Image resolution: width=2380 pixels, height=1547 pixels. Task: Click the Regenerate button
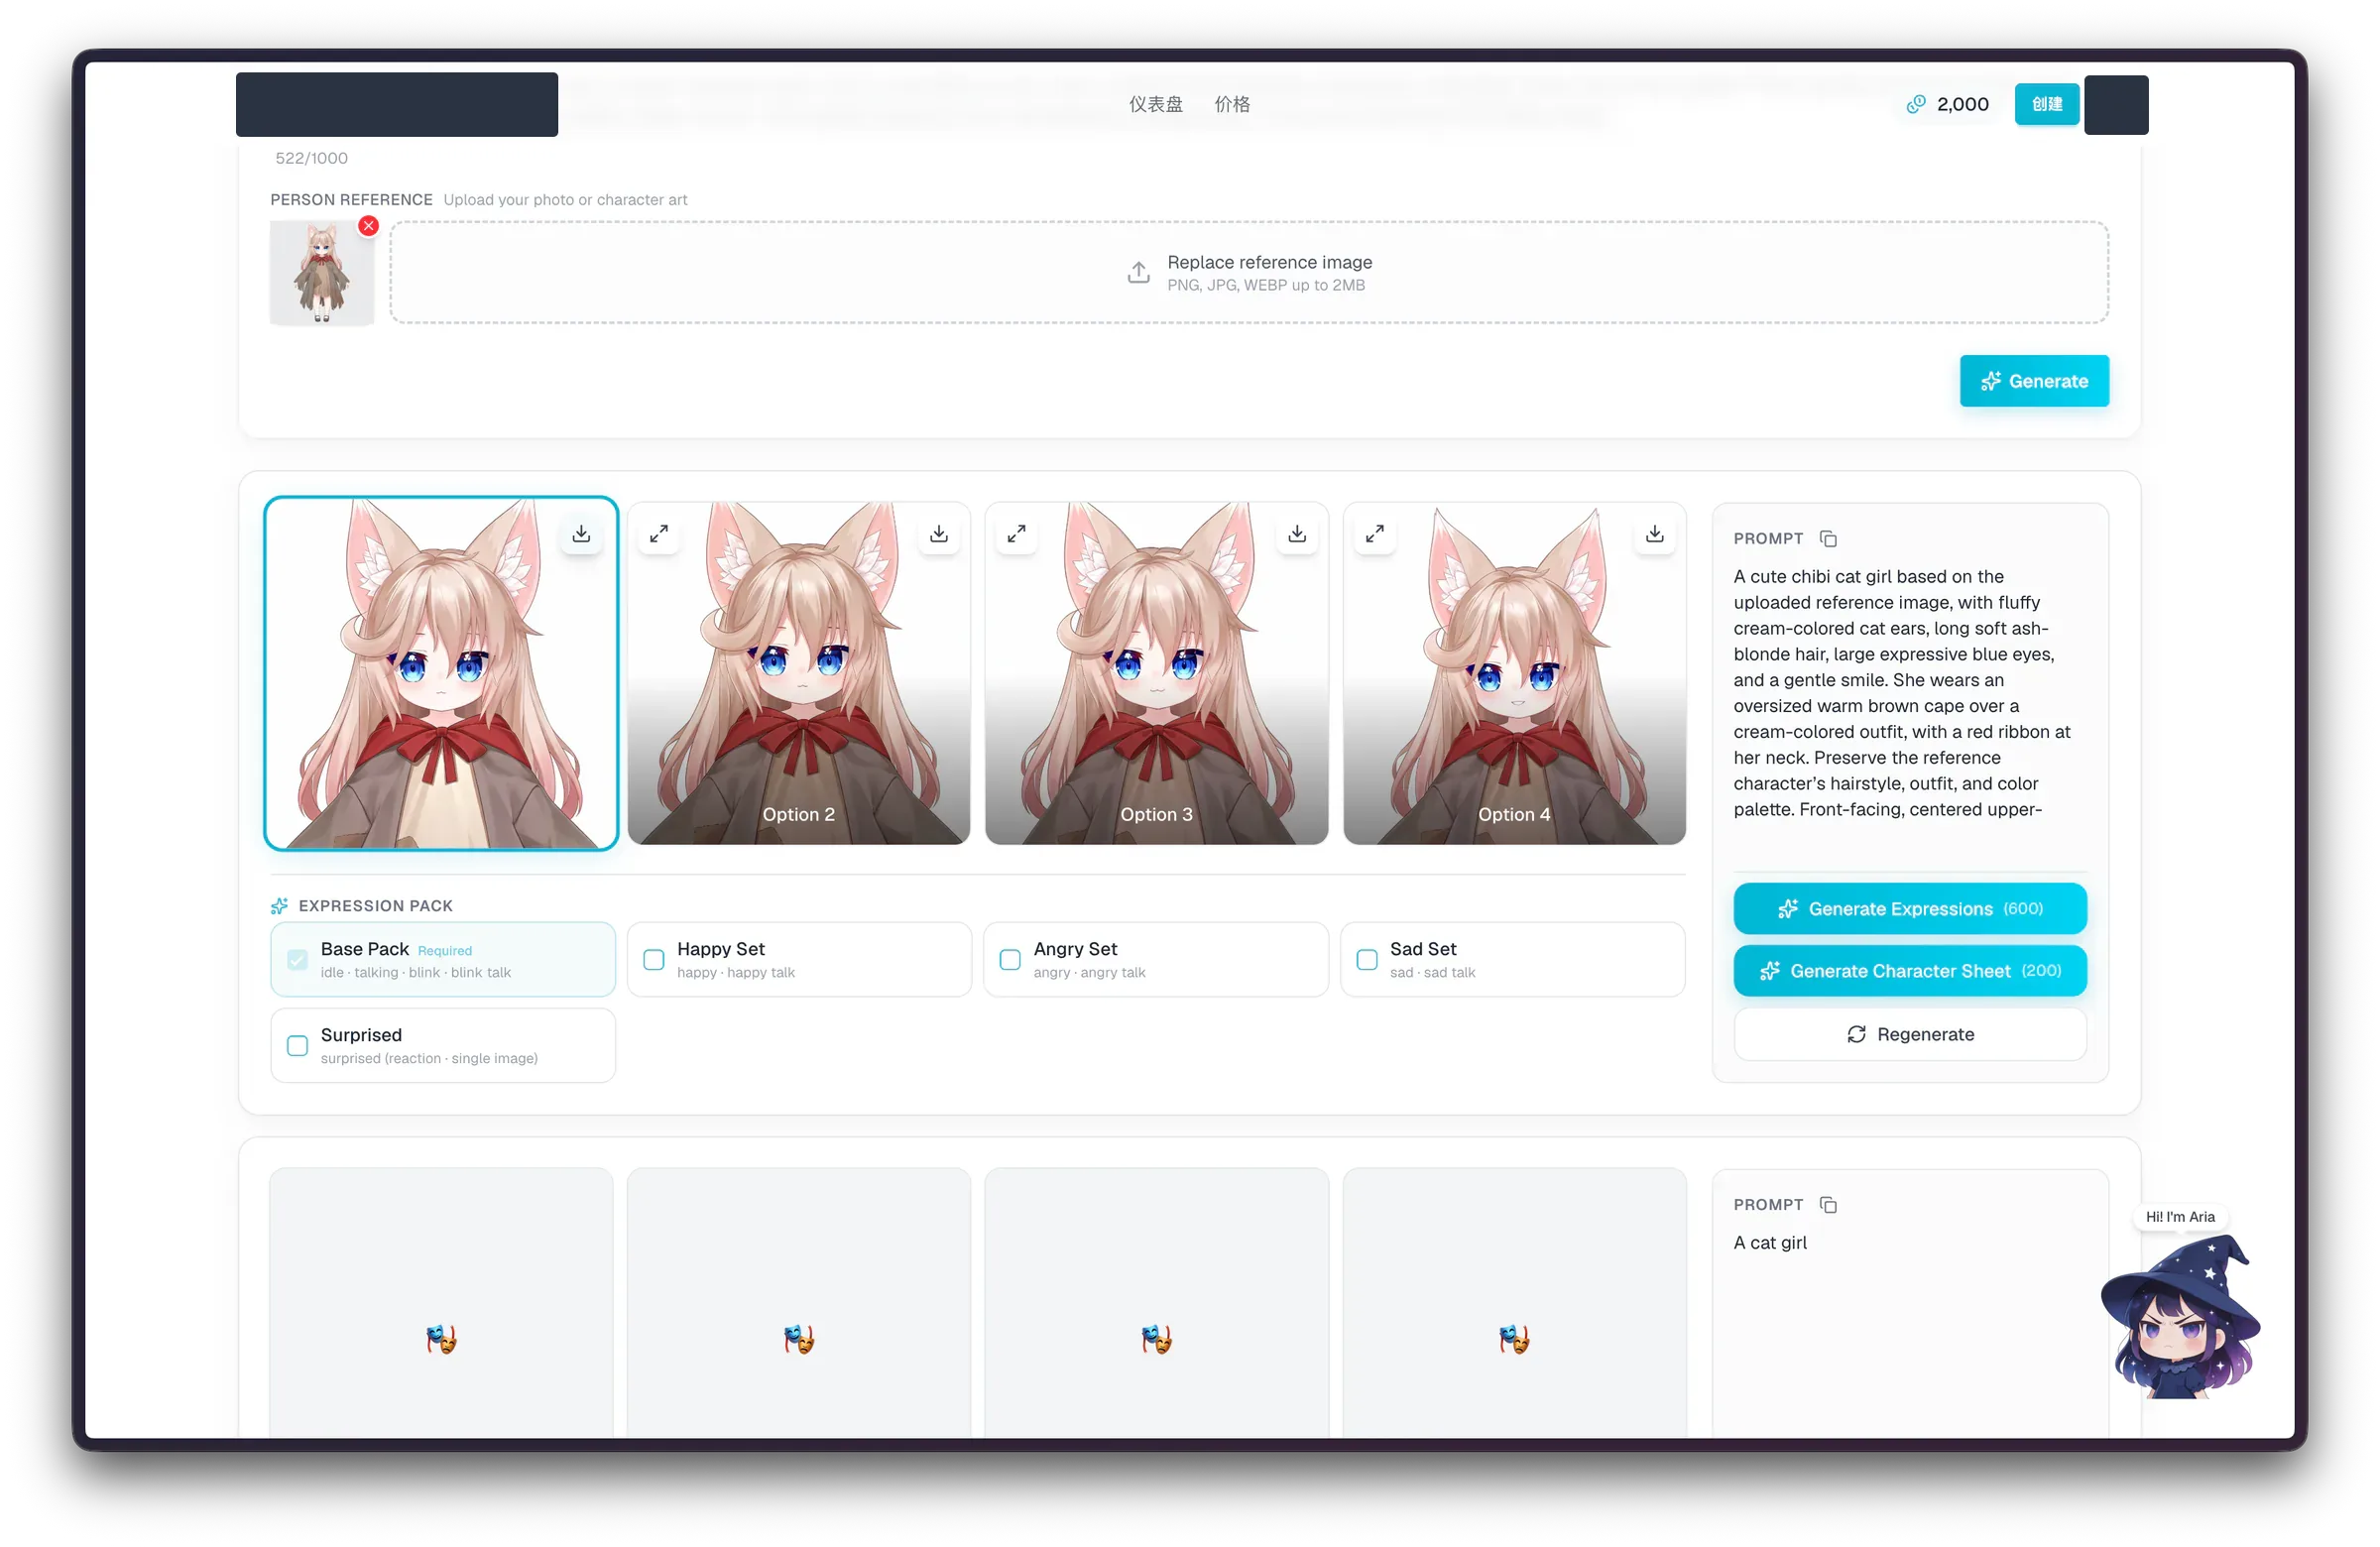(x=1910, y=1034)
